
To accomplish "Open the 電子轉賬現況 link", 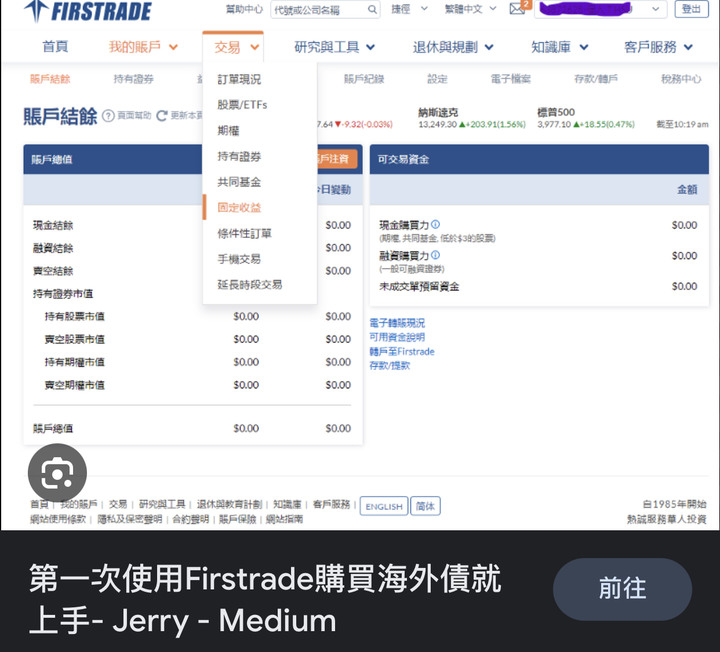I will [397, 323].
